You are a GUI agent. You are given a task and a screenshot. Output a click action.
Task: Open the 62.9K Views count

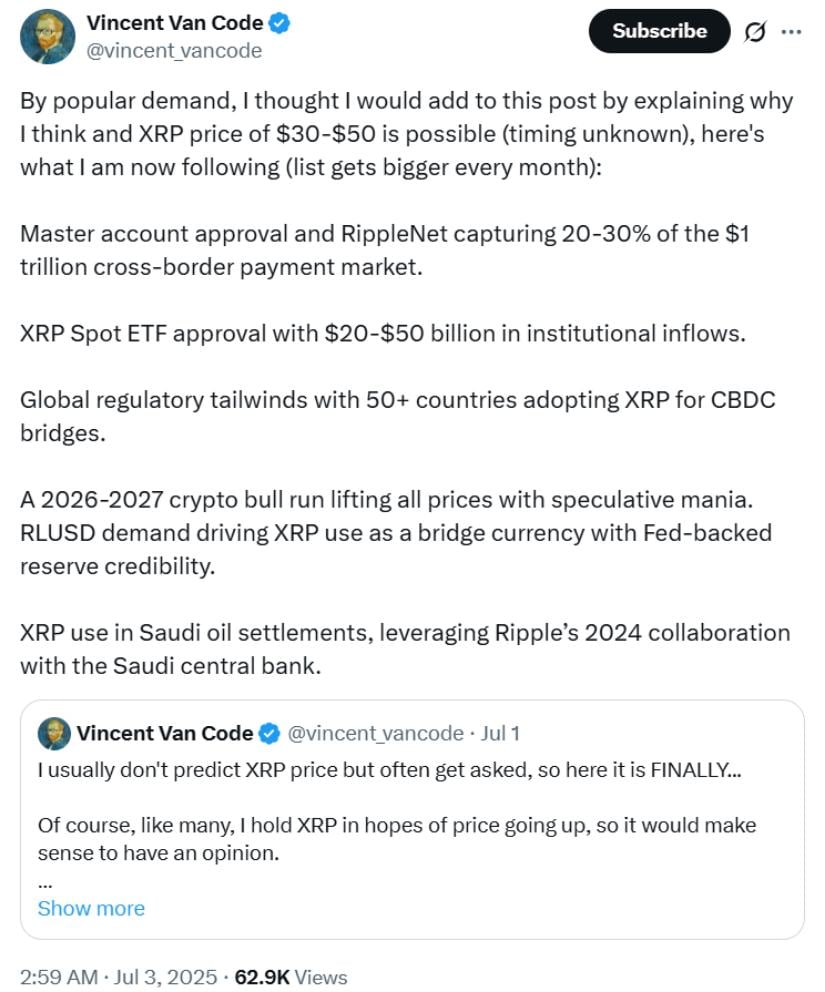coord(291,977)
